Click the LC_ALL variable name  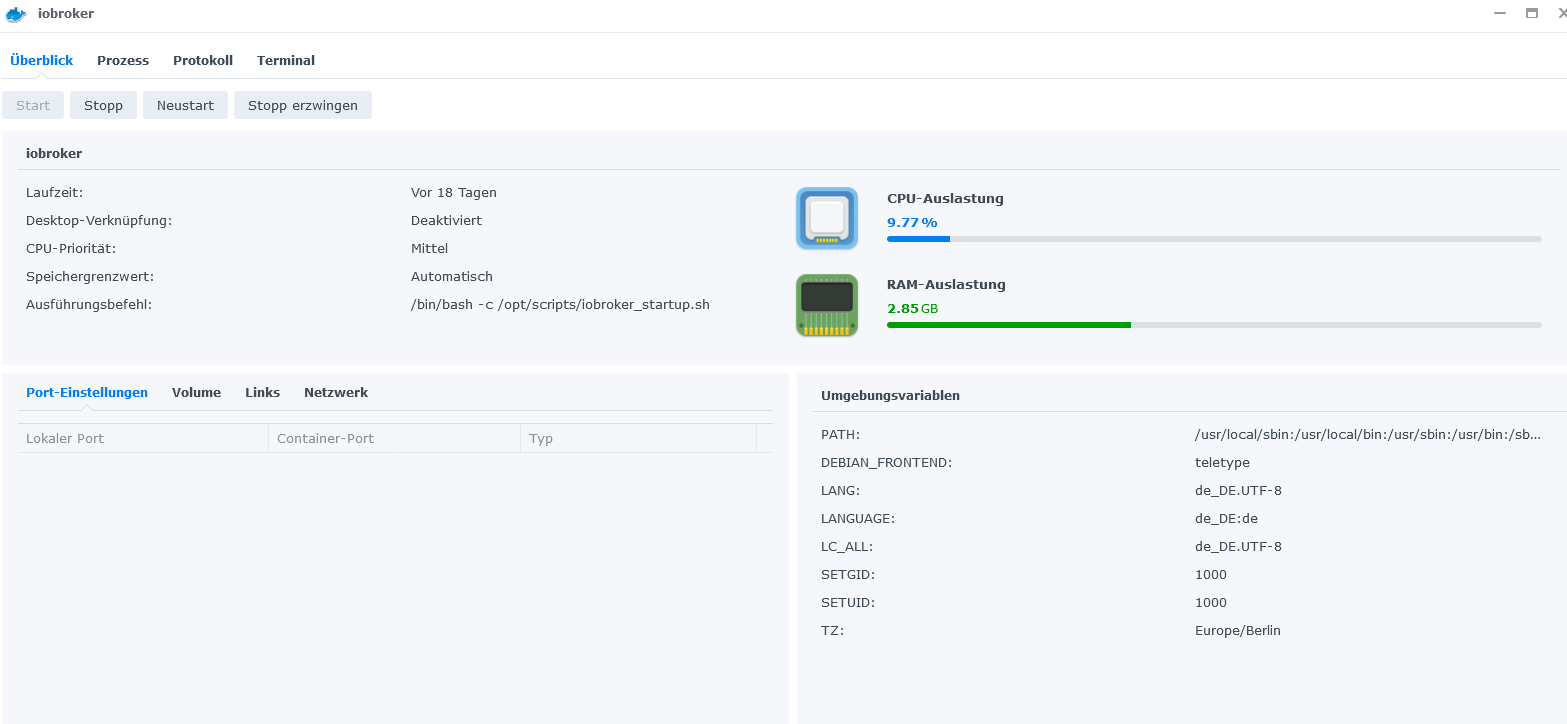click(847, 546)
